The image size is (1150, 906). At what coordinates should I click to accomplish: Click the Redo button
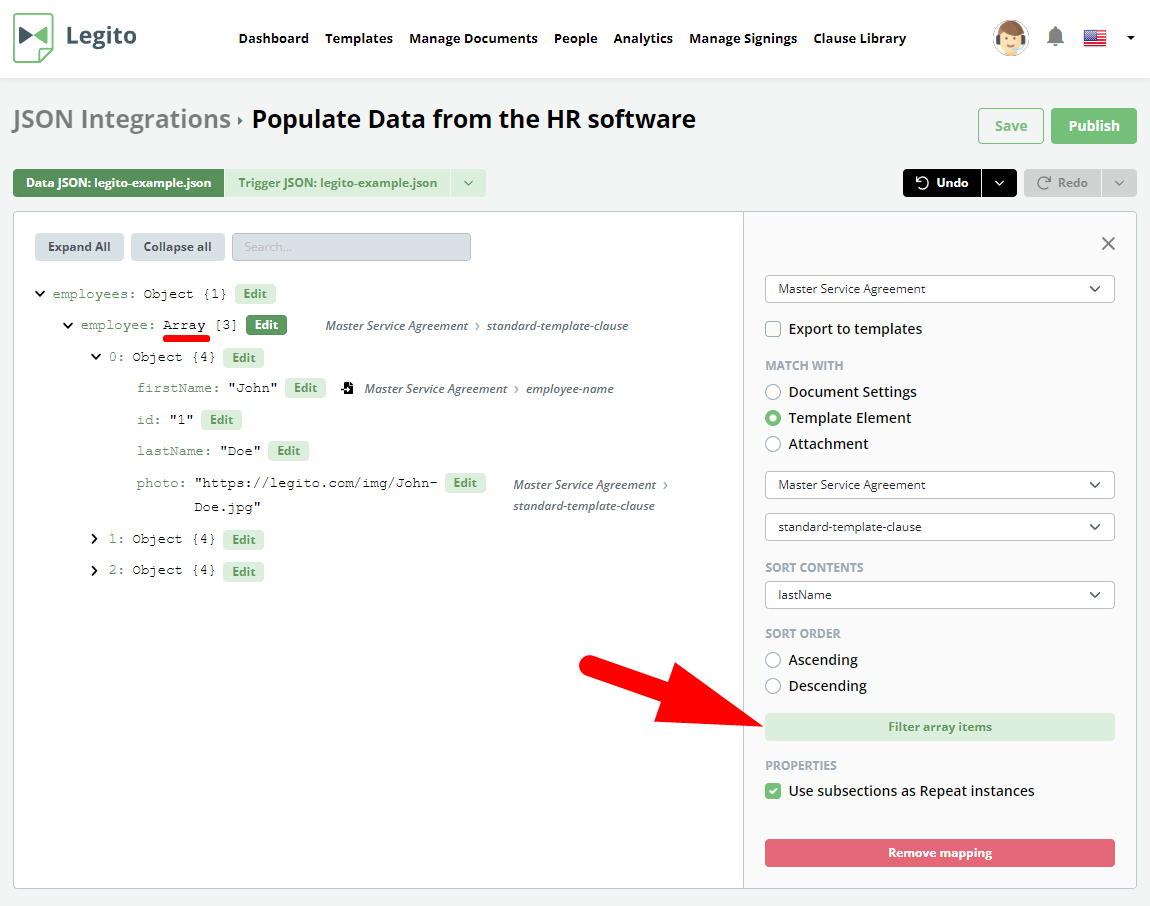tap(1062, 183)
